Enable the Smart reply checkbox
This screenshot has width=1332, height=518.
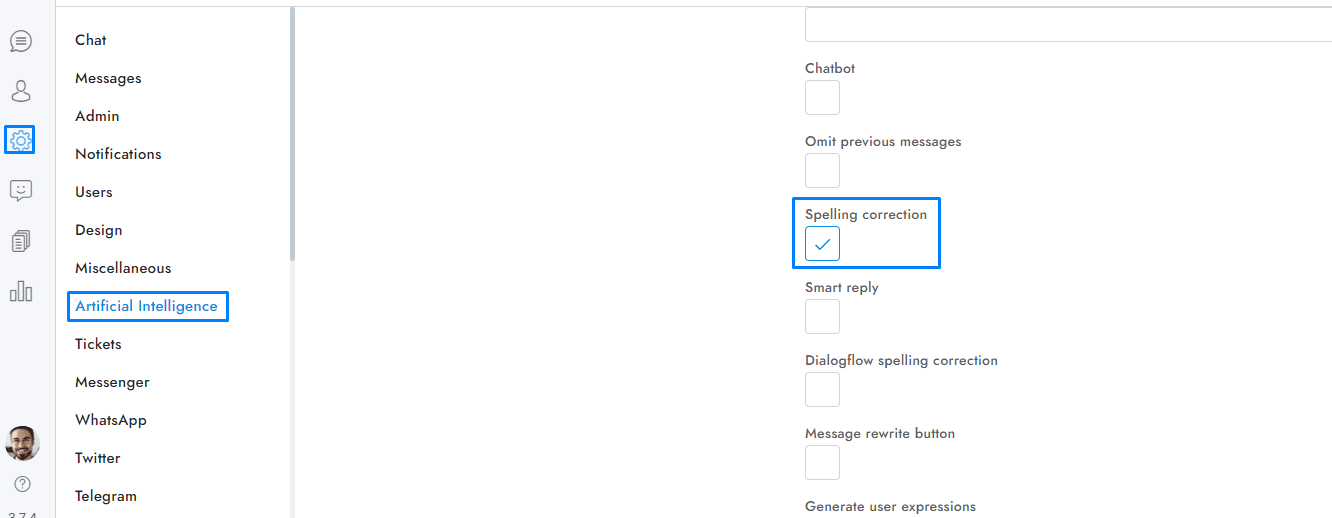[822, 317]
